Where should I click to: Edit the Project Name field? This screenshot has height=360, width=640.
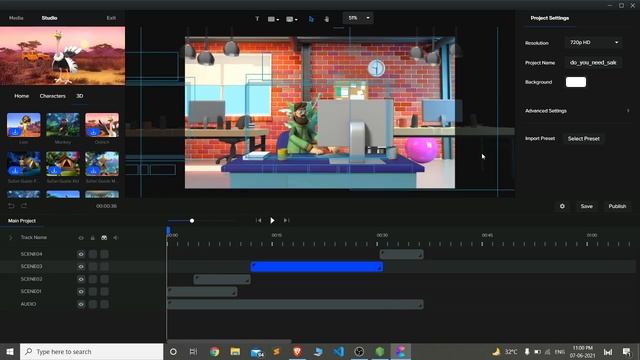coord(594,62)
